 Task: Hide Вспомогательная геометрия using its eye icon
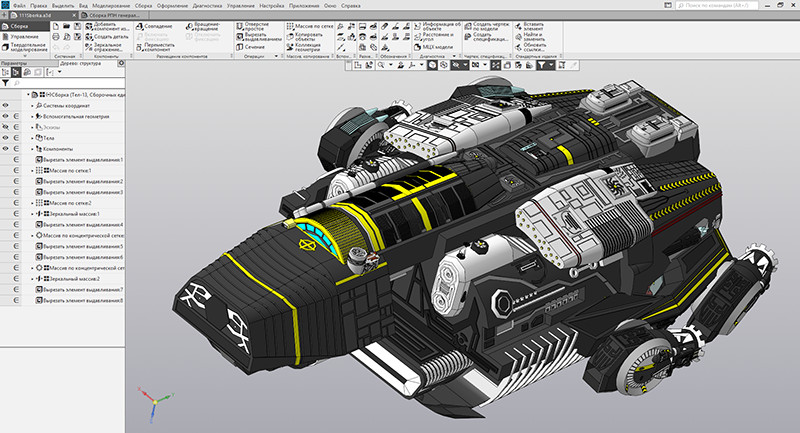pos(6,116)
